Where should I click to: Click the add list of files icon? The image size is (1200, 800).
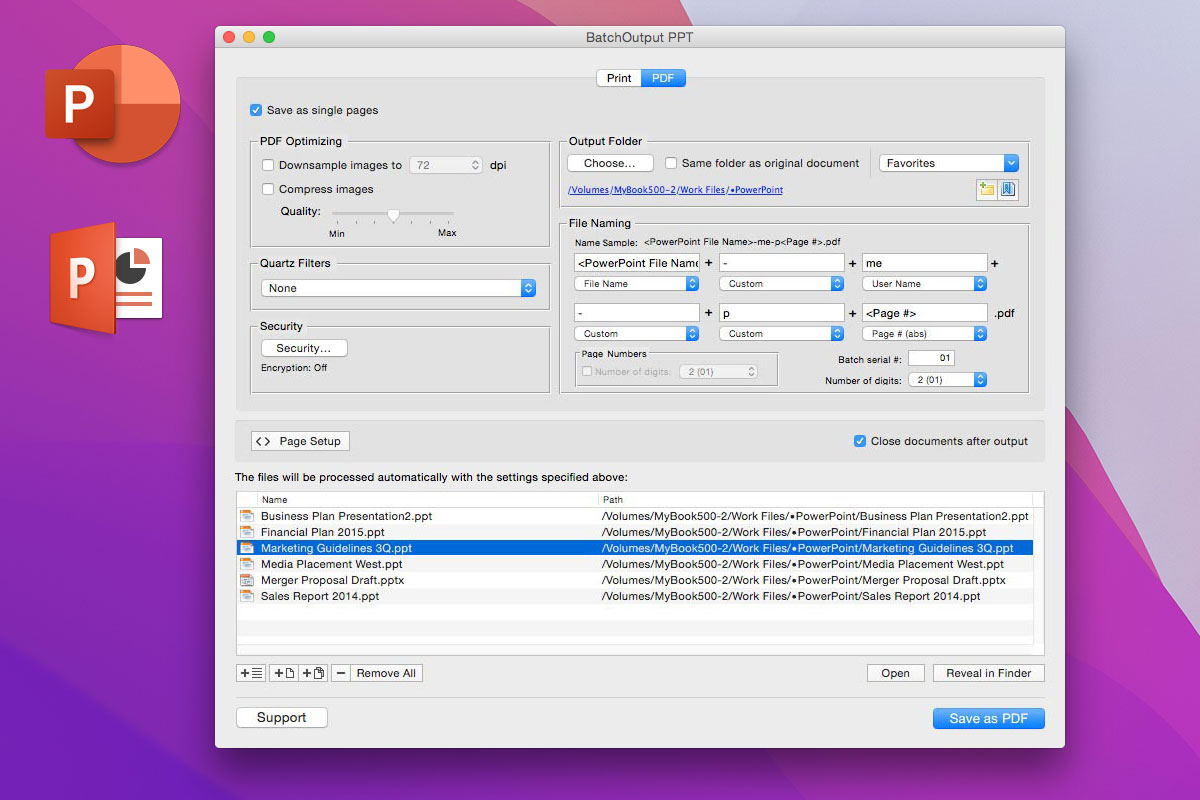(251, 673)
